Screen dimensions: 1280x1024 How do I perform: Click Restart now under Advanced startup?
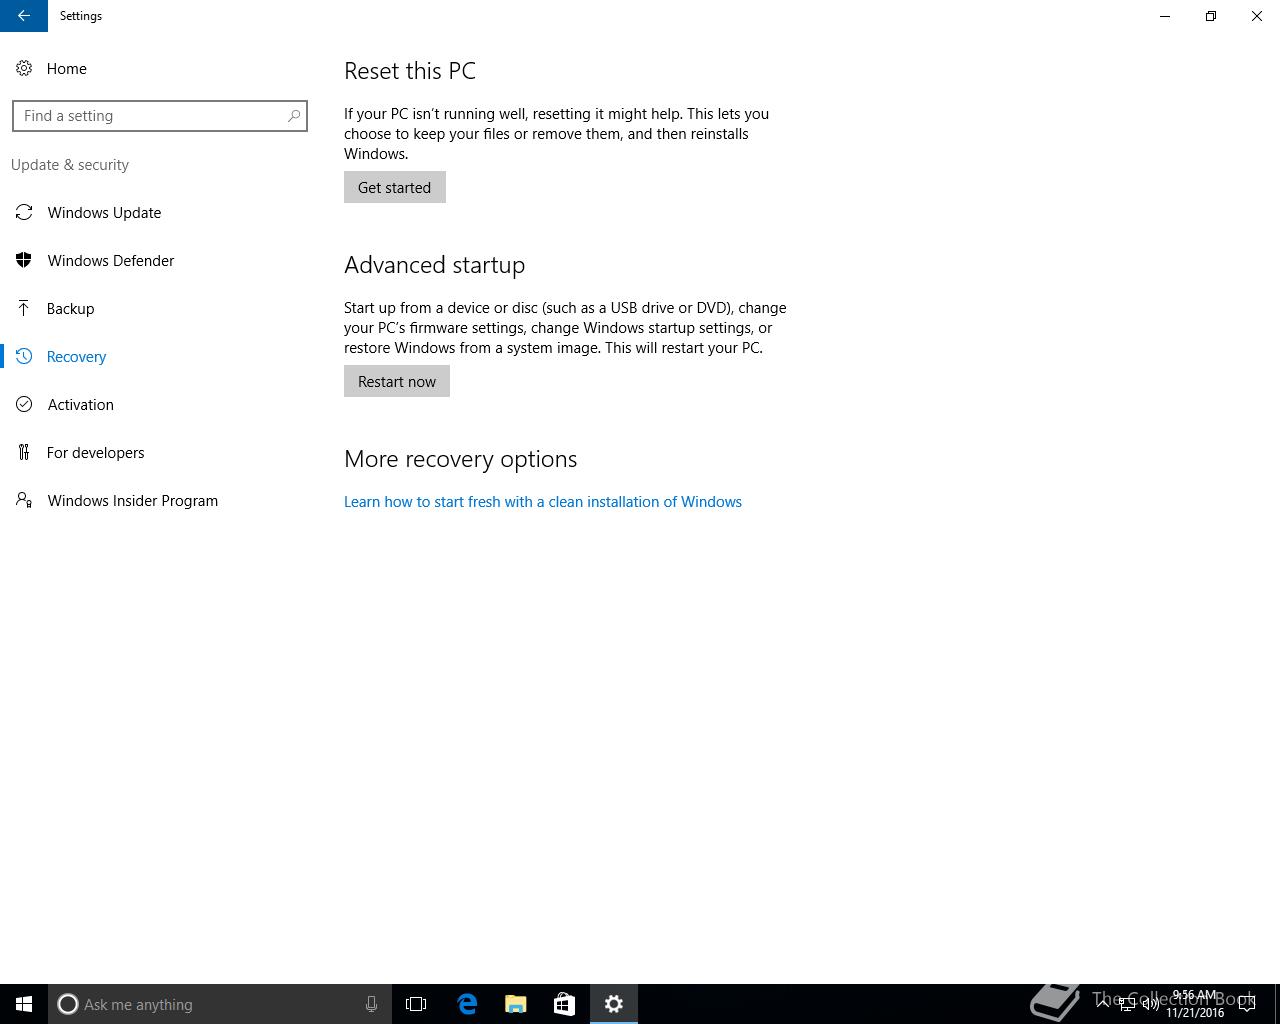397,381
